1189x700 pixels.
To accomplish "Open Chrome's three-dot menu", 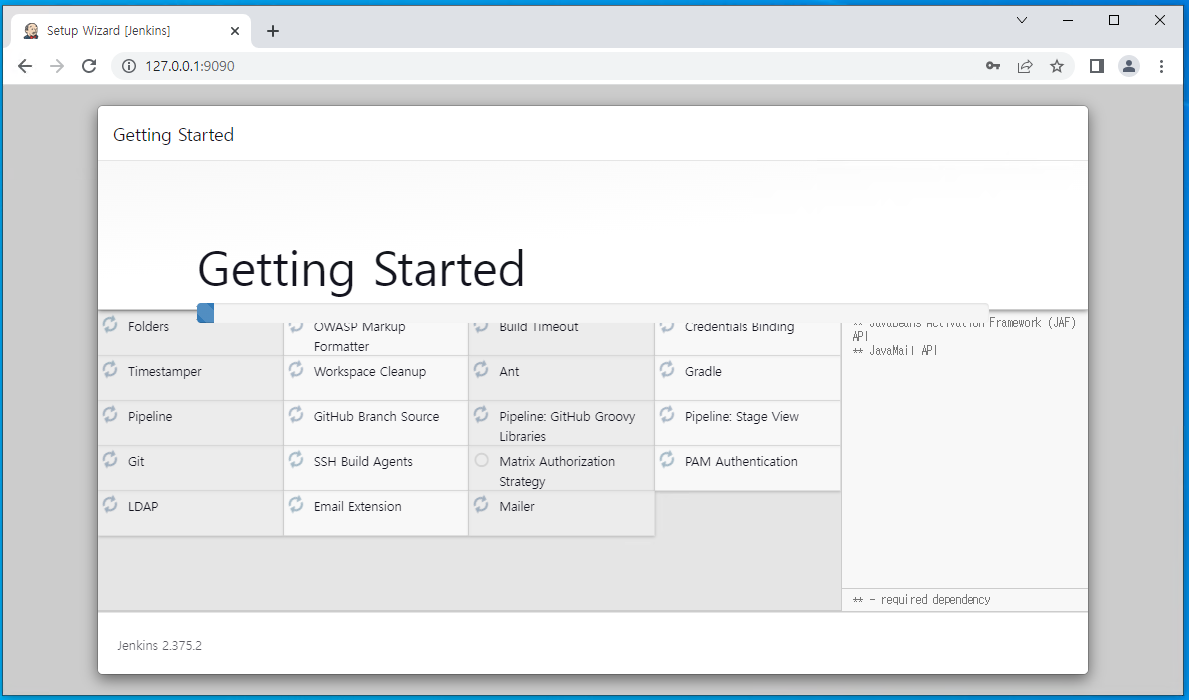I will 1161,66.
